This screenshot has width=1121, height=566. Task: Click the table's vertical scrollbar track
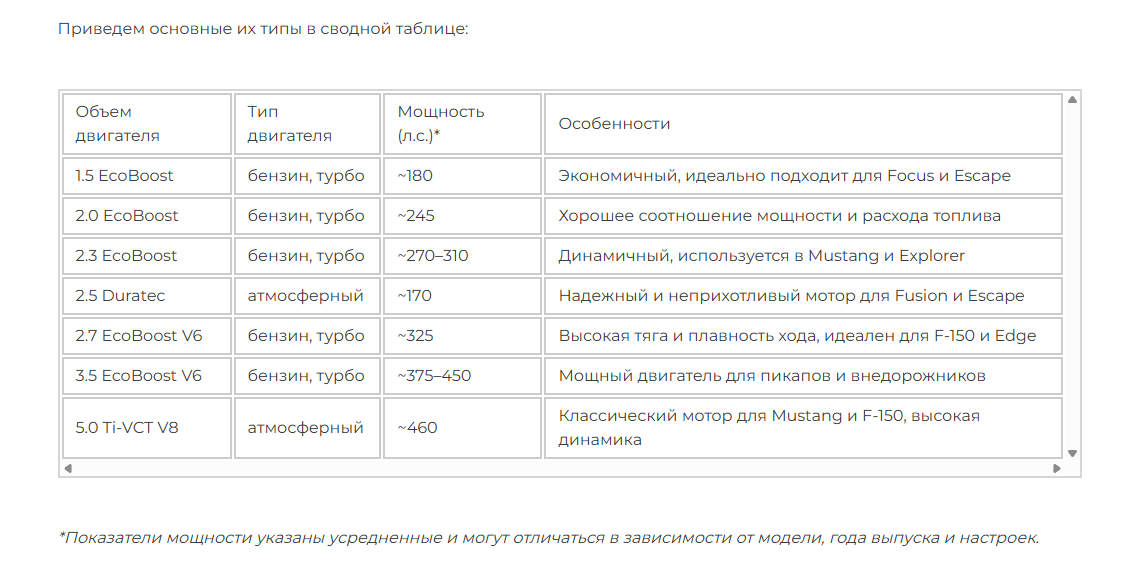tap(1072, 276)
